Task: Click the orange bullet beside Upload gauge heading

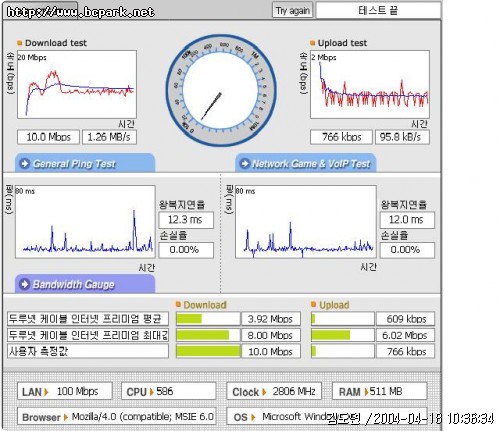Action: point(313,304)
